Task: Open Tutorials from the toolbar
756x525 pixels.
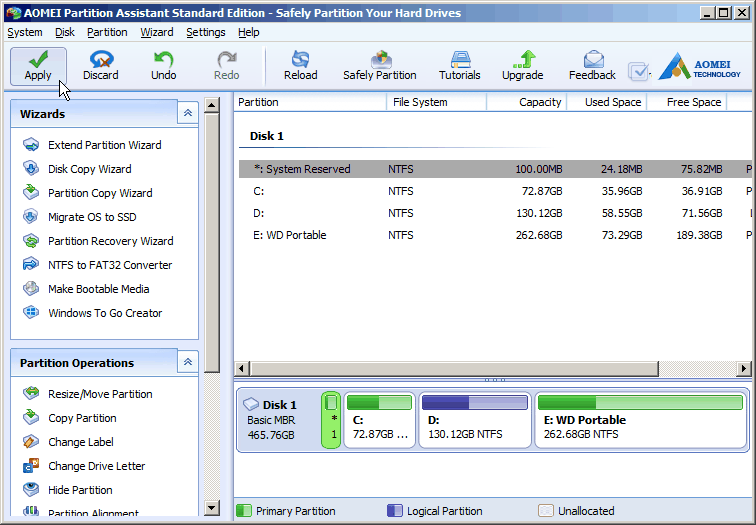Action: [x=459, y=66]
